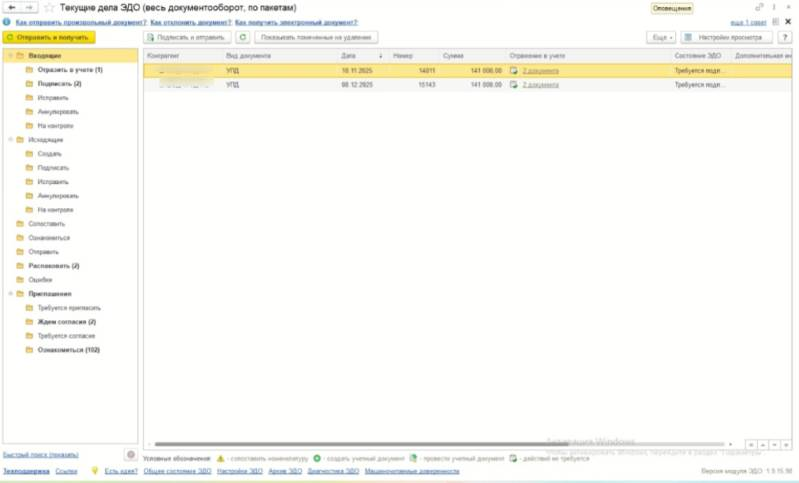The width and height of the screenshot is (799, 483).
Task: Open Как отправить произвольный документ tip
Action: click(81, 22)
